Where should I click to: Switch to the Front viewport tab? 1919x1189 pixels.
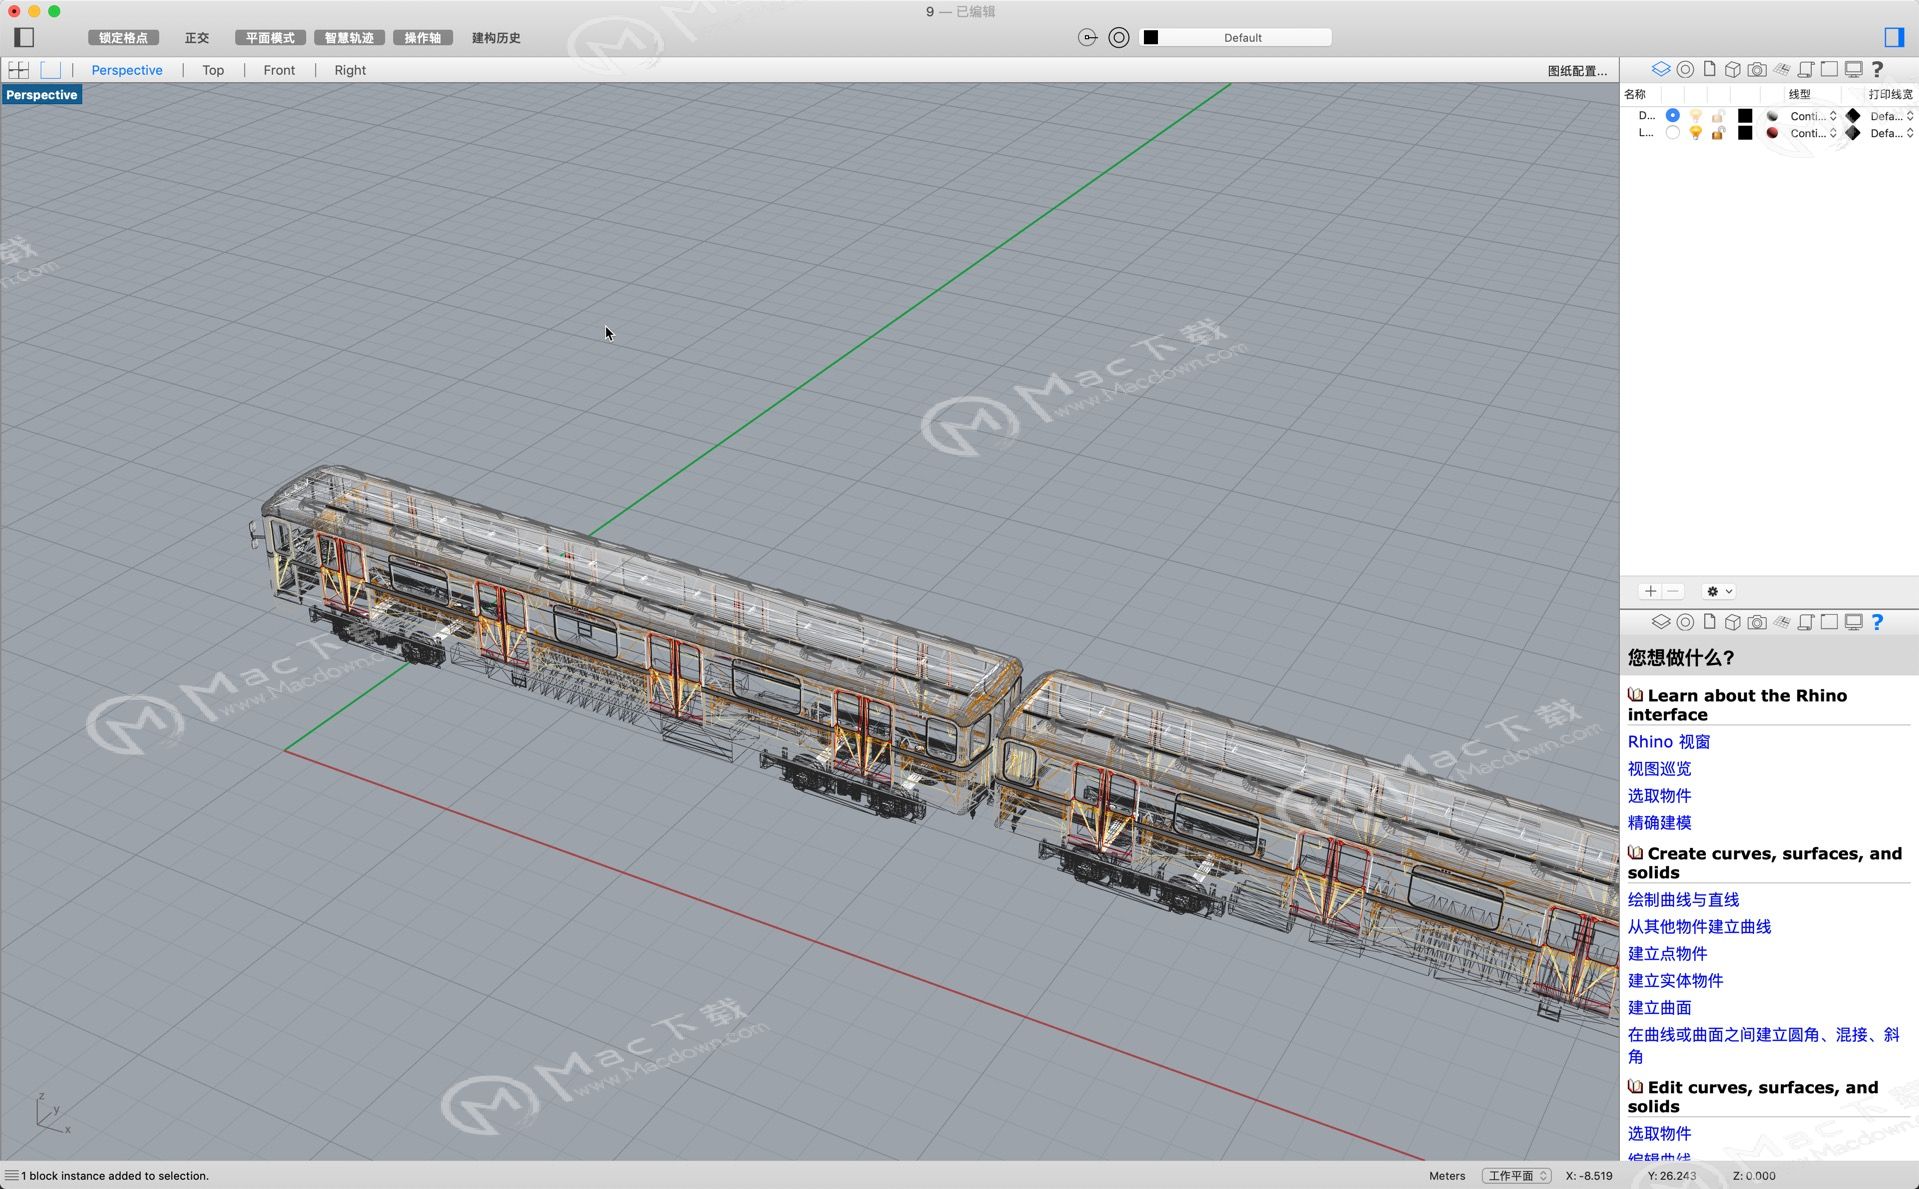click(x=279, y=70)
